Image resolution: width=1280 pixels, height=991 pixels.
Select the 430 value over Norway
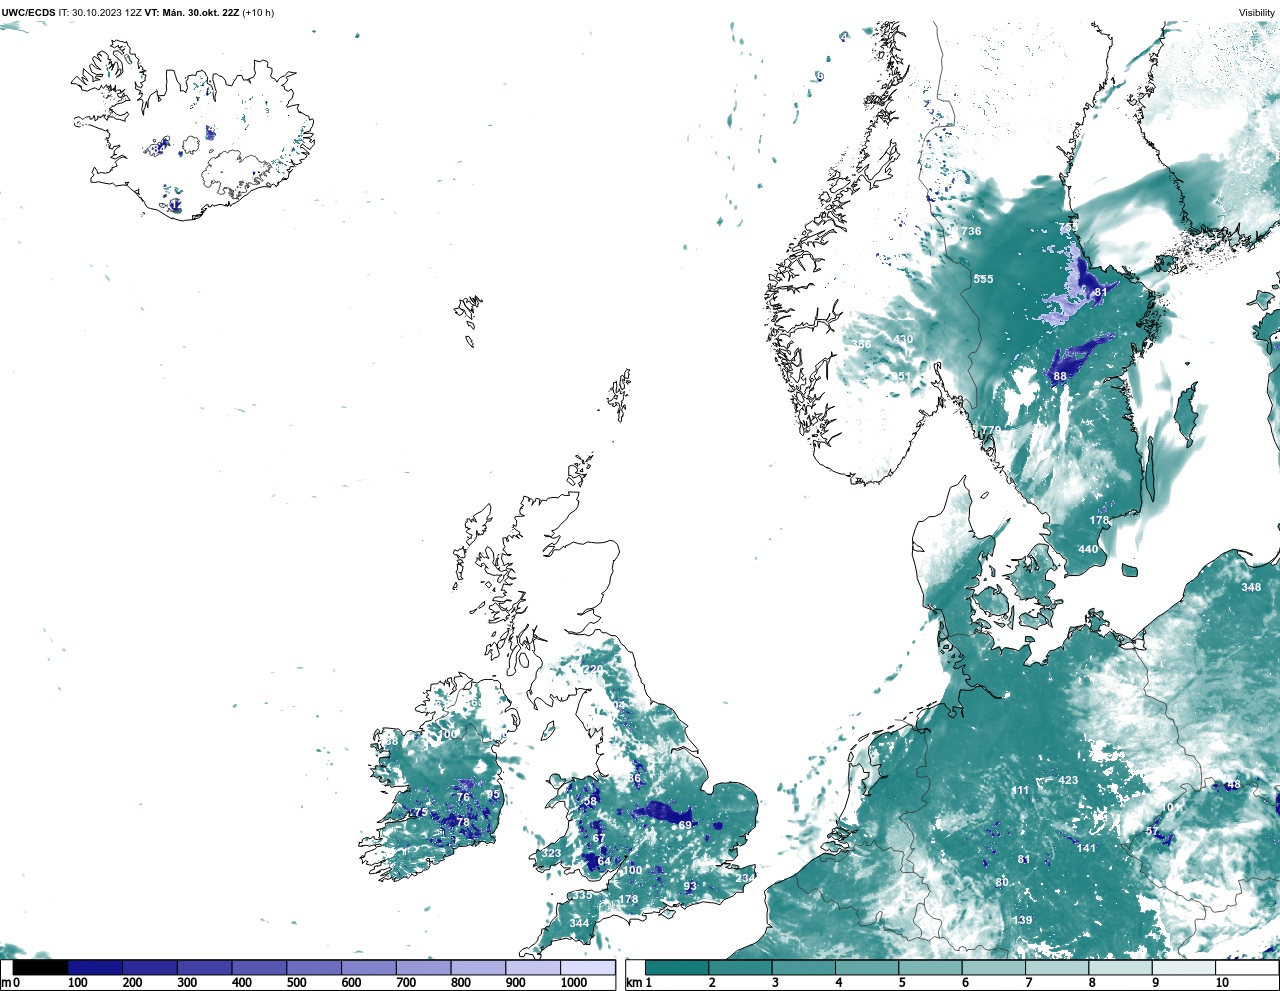(904, 340)
